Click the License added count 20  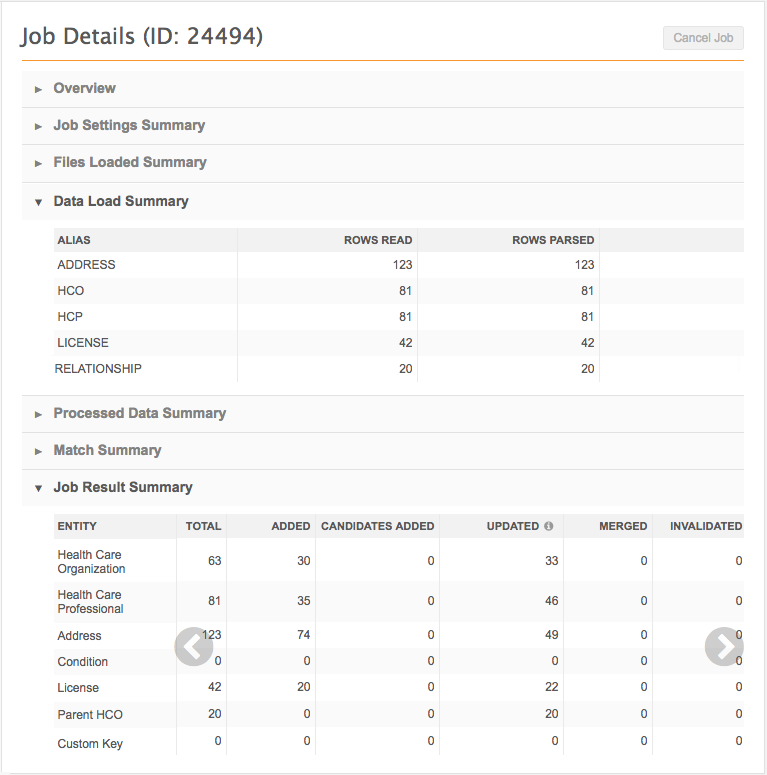303,688
